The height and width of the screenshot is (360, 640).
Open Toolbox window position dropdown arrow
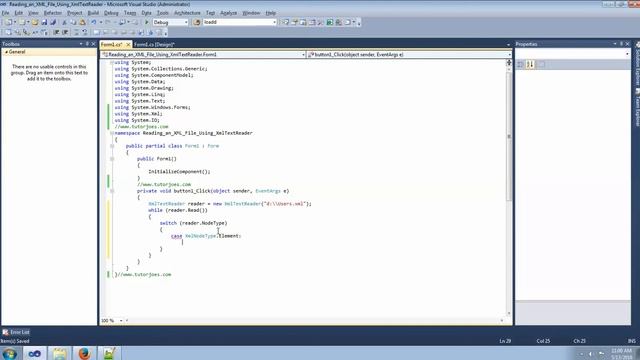pos(81,44)
